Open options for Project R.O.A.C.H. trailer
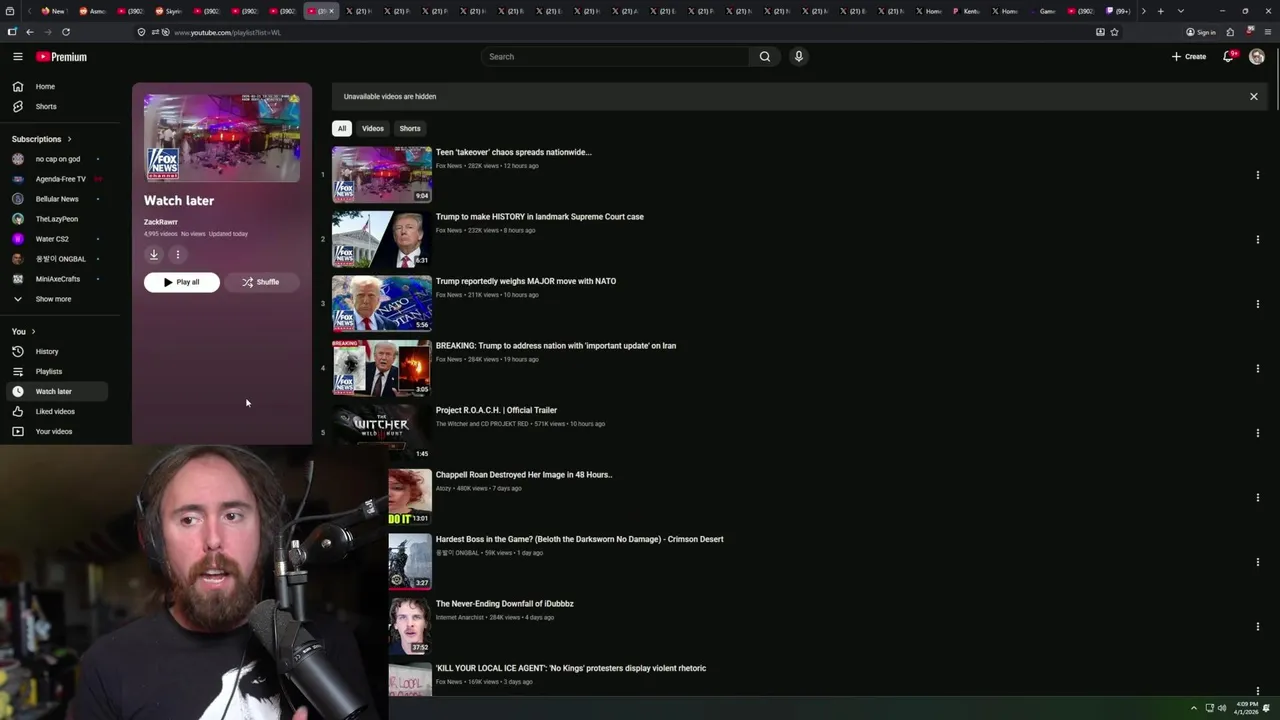 click(1257, 433)
